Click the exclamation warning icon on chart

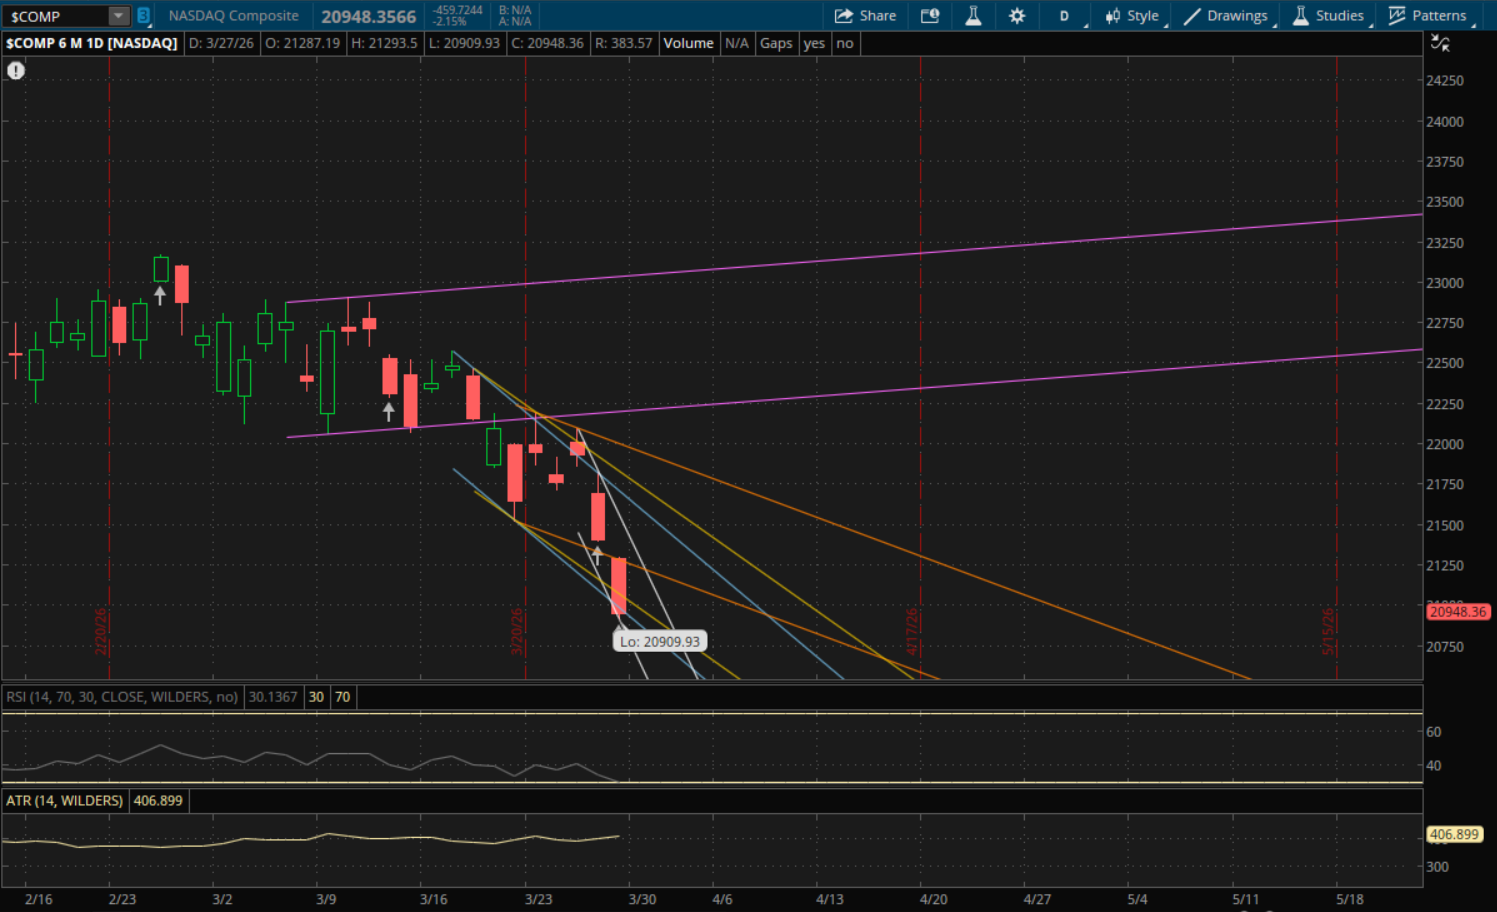coord(16,70)
